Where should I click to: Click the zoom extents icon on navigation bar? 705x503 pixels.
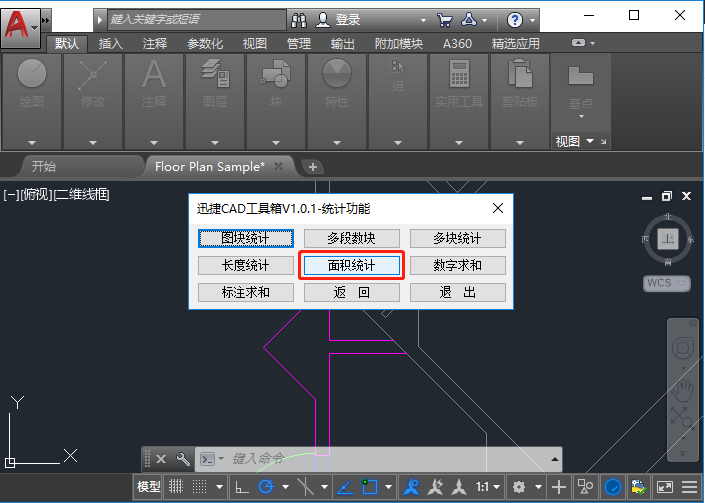[x=682, y=418]
